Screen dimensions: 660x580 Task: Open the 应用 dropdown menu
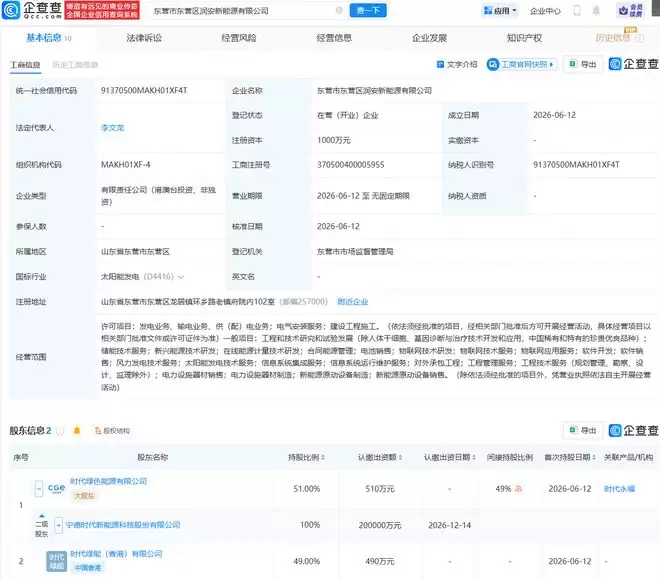tap(500, 11)
